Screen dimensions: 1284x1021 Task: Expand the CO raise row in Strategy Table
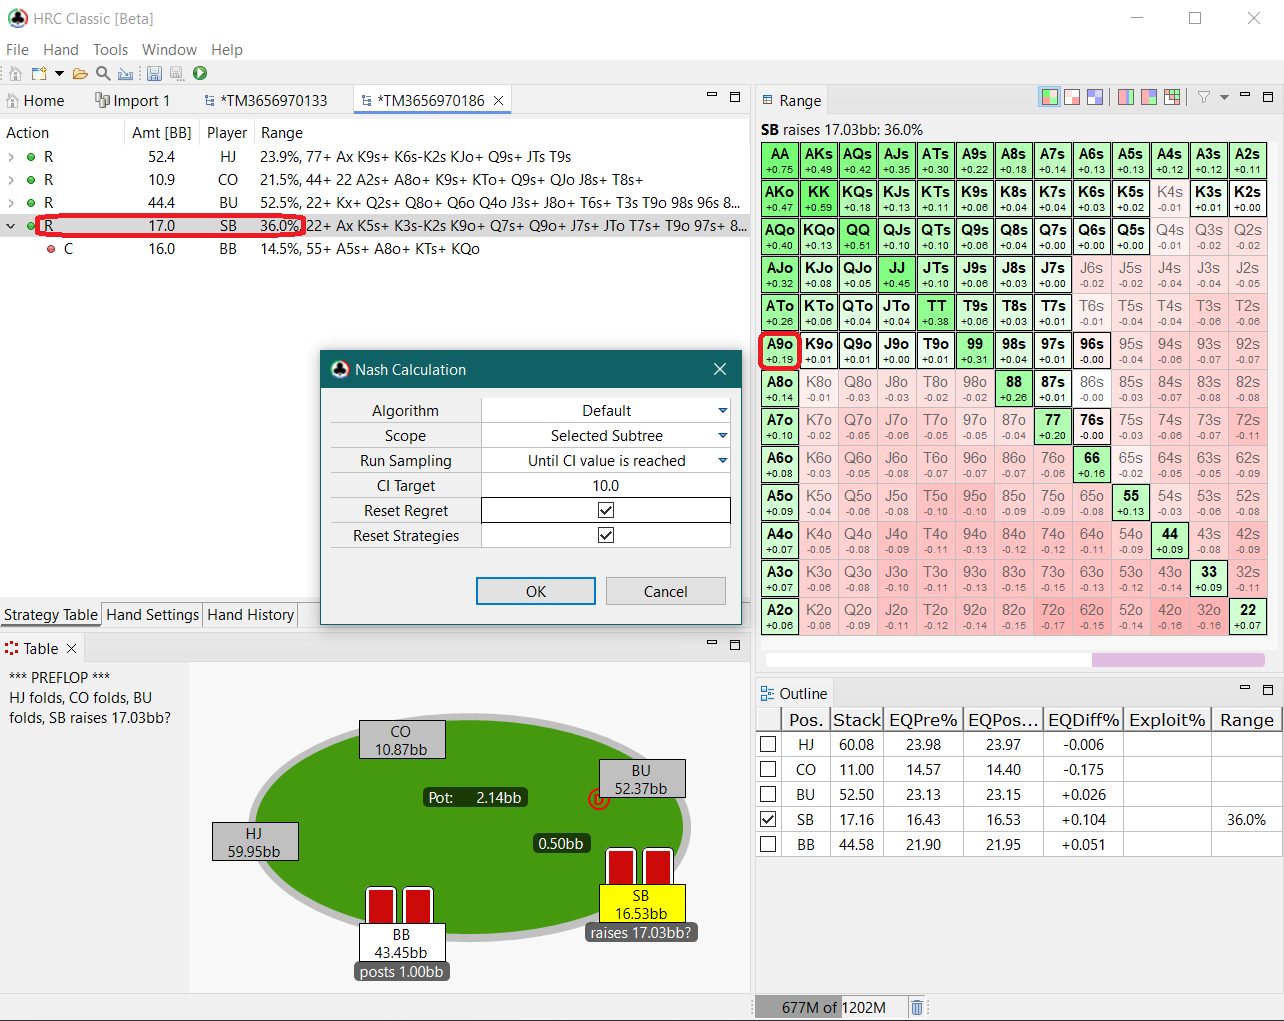11,180
